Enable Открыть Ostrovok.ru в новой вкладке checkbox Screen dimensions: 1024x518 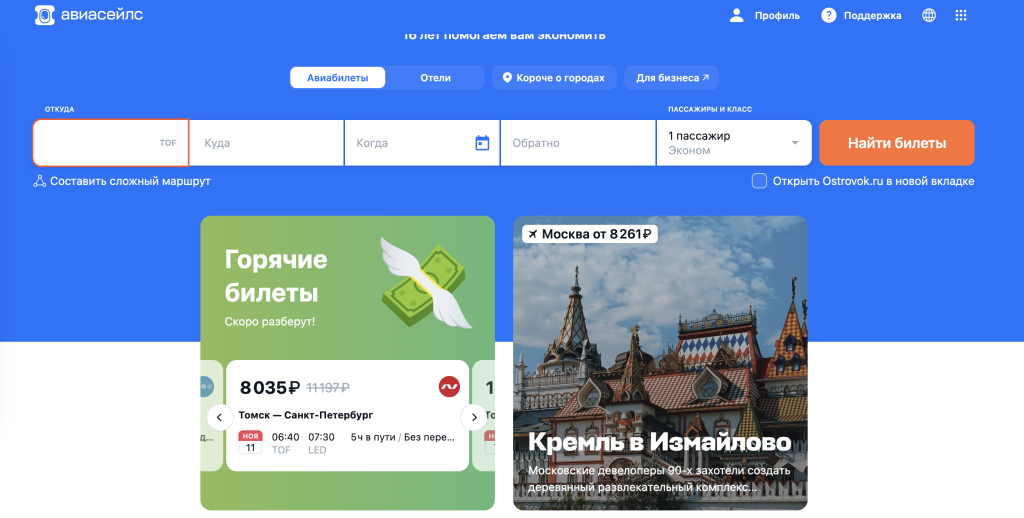pyautogui.click(x=759, y=181)
